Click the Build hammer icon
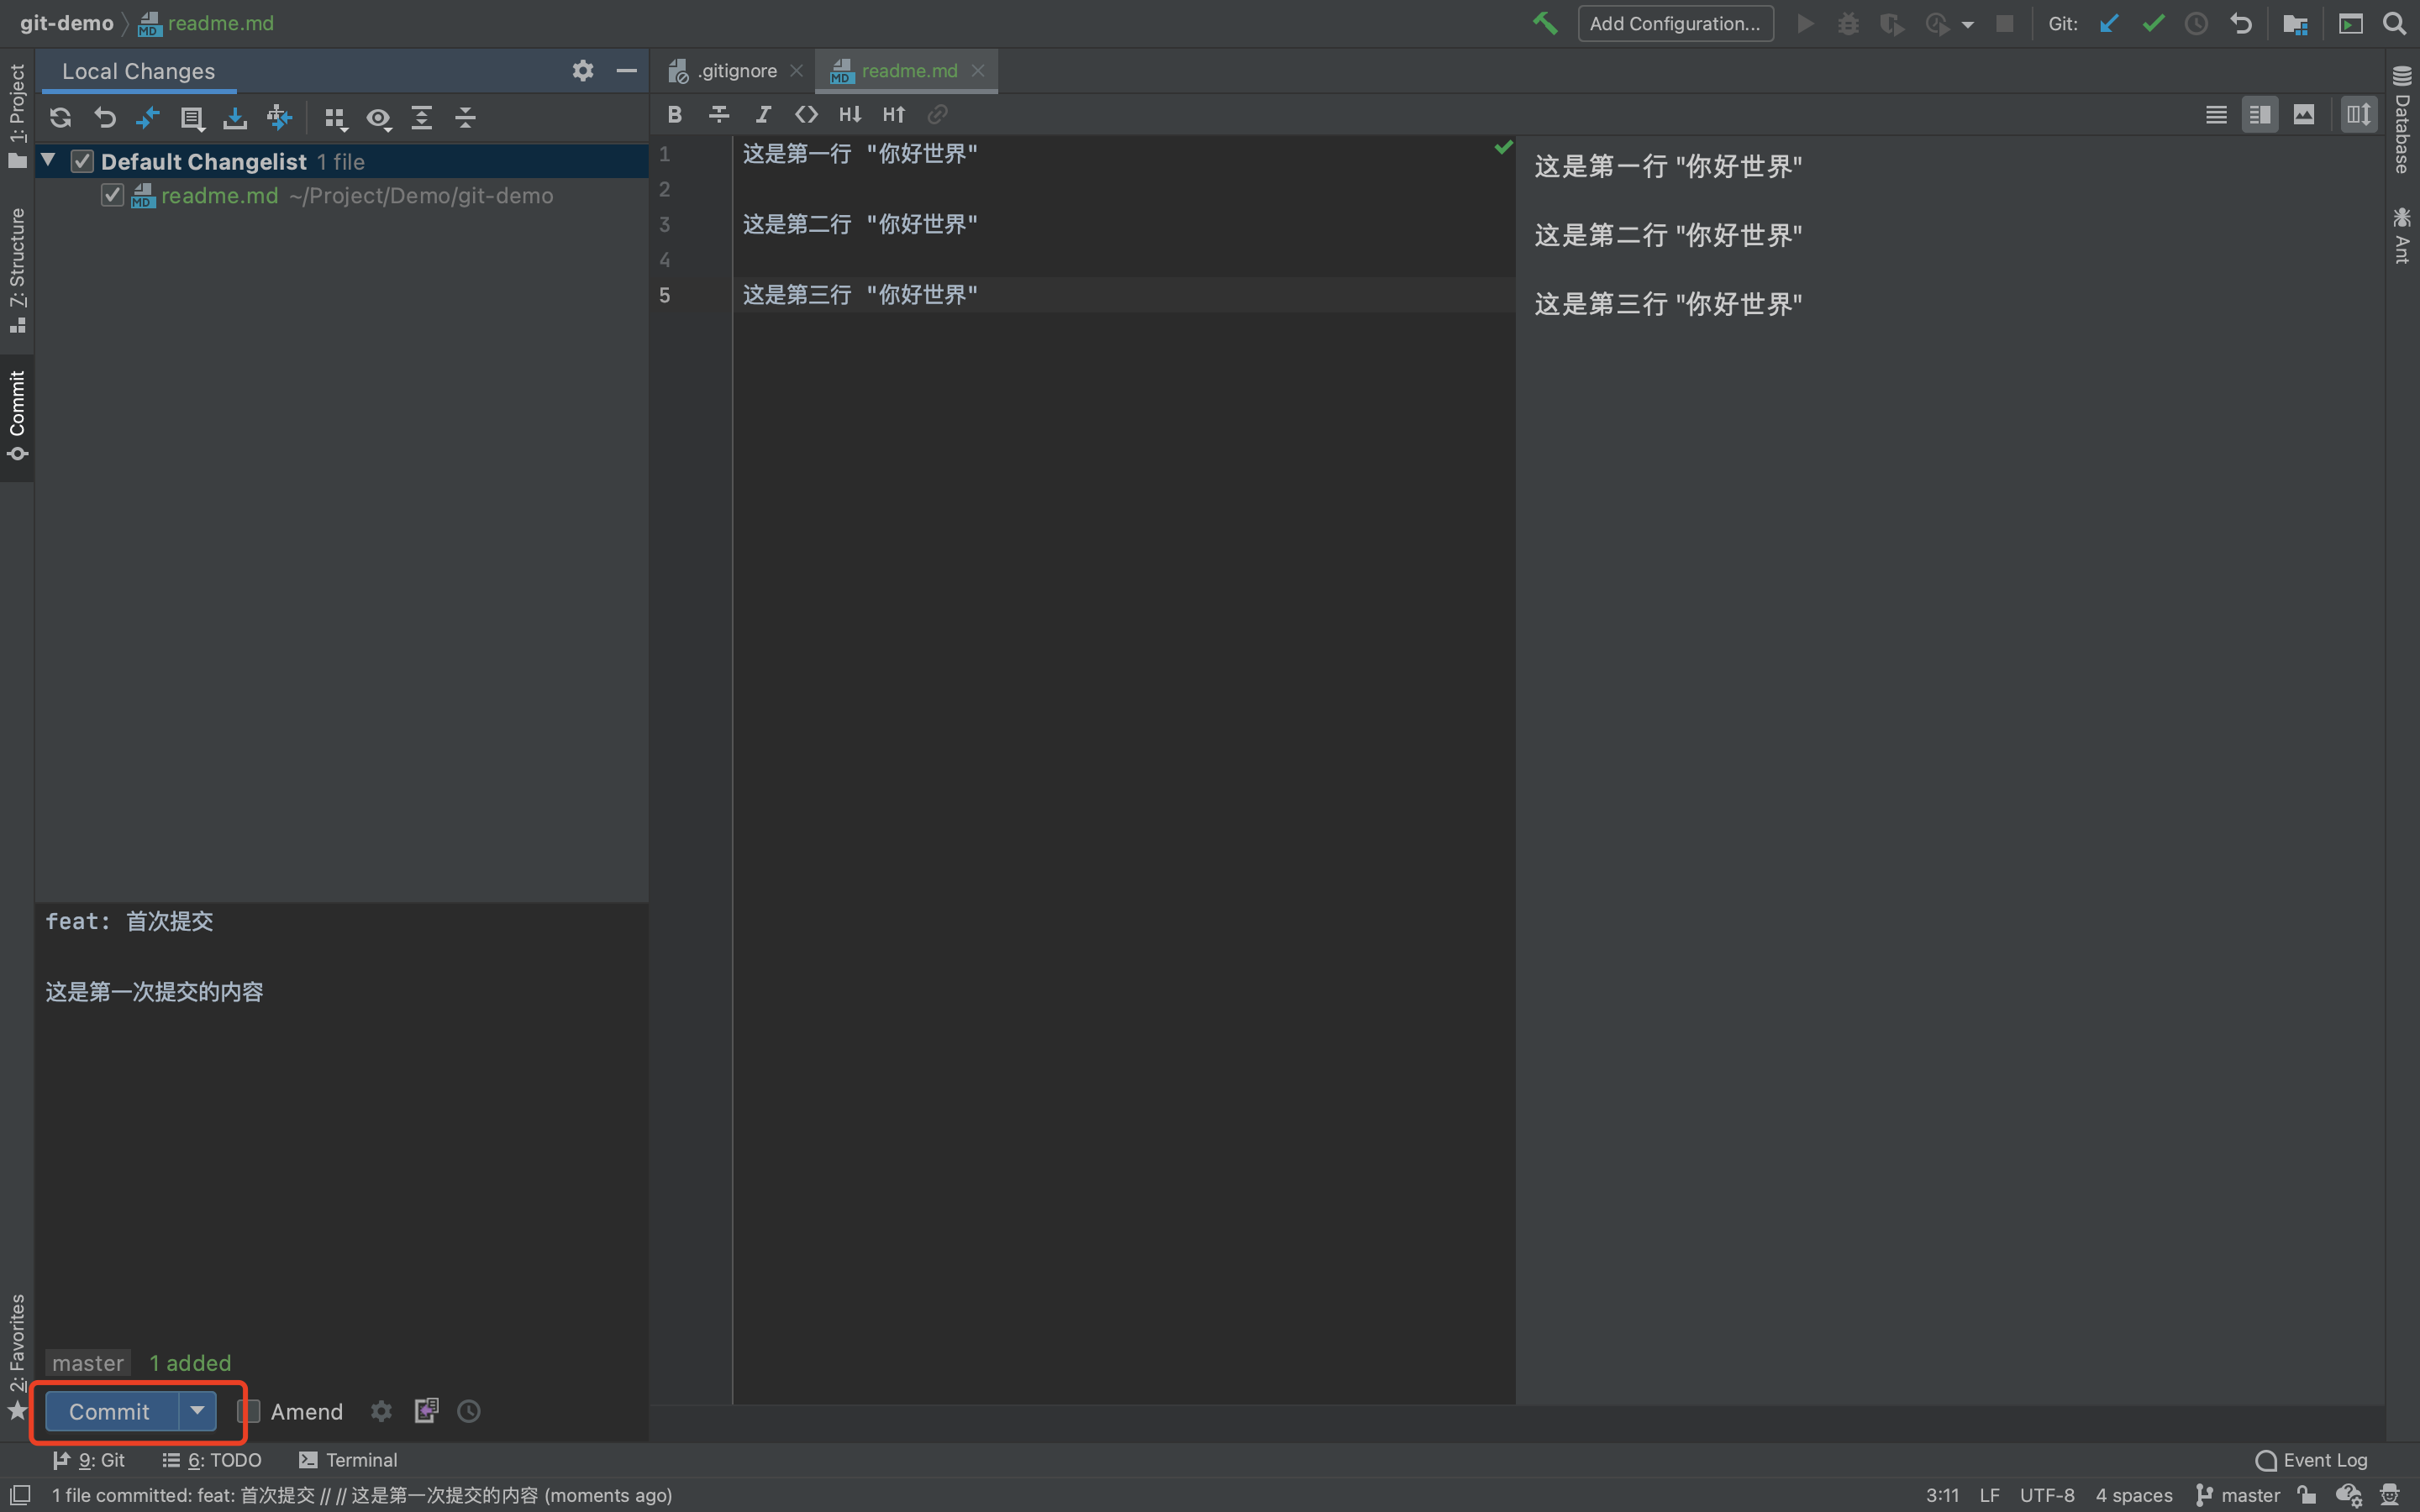The image size is (2420, 1512). (1545, 23)
